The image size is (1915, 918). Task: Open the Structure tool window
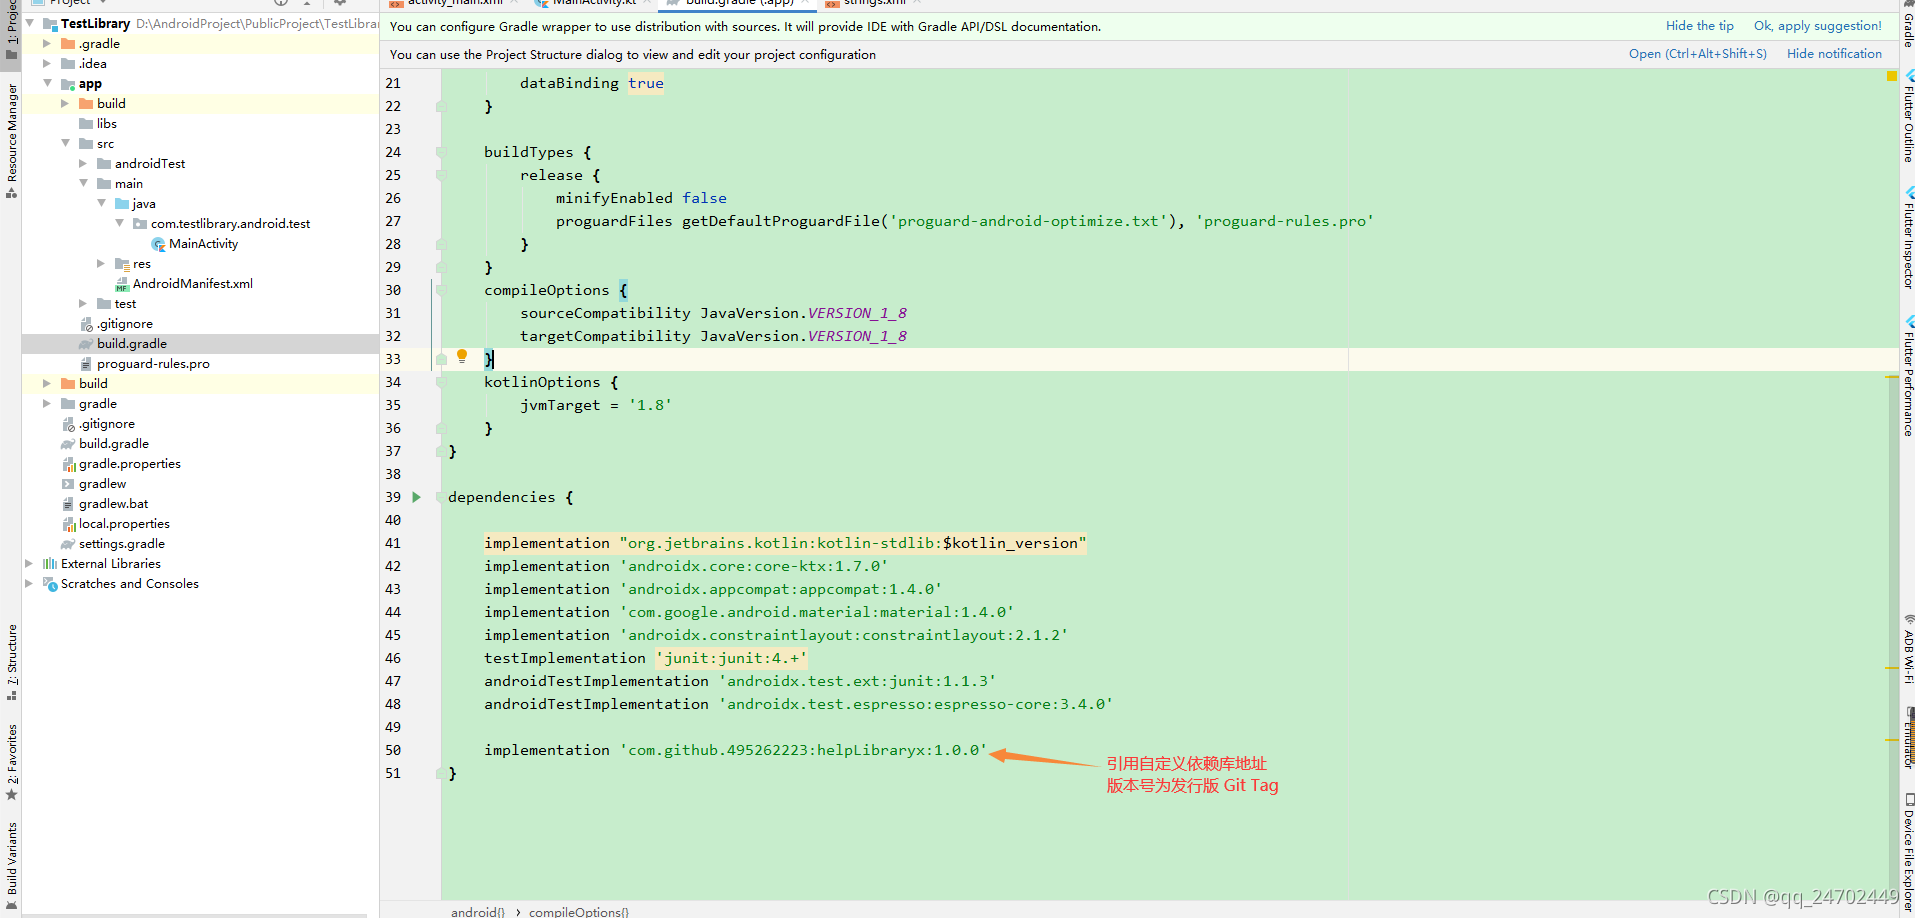[x=12, y=662]
